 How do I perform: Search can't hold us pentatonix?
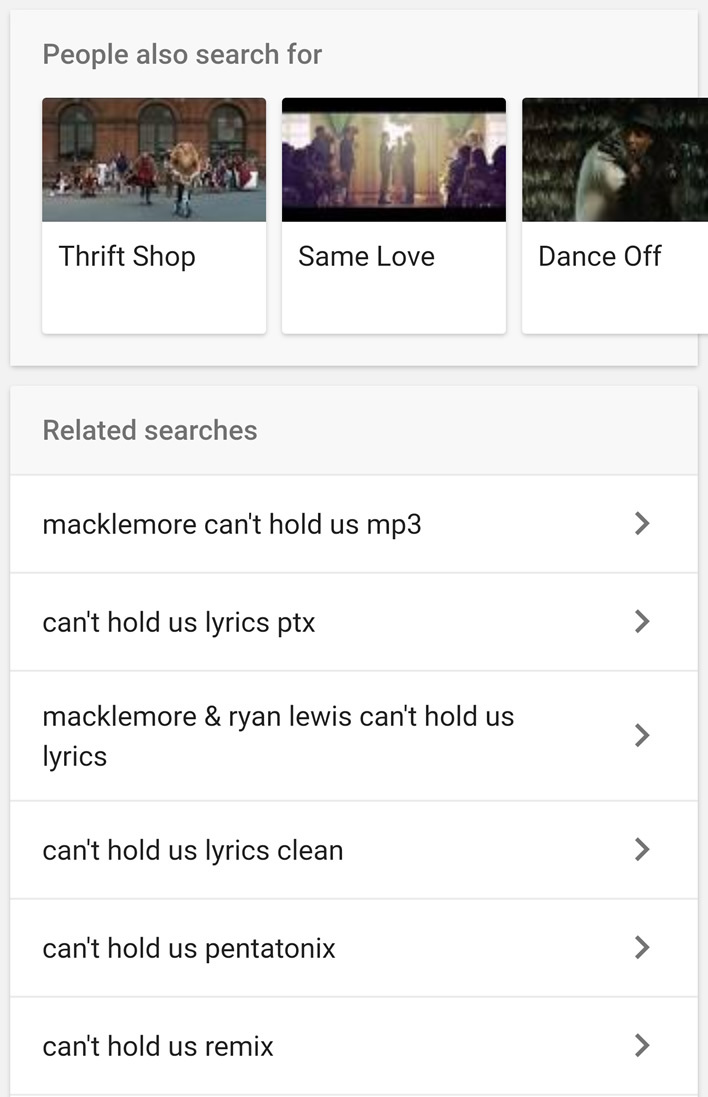189,948
